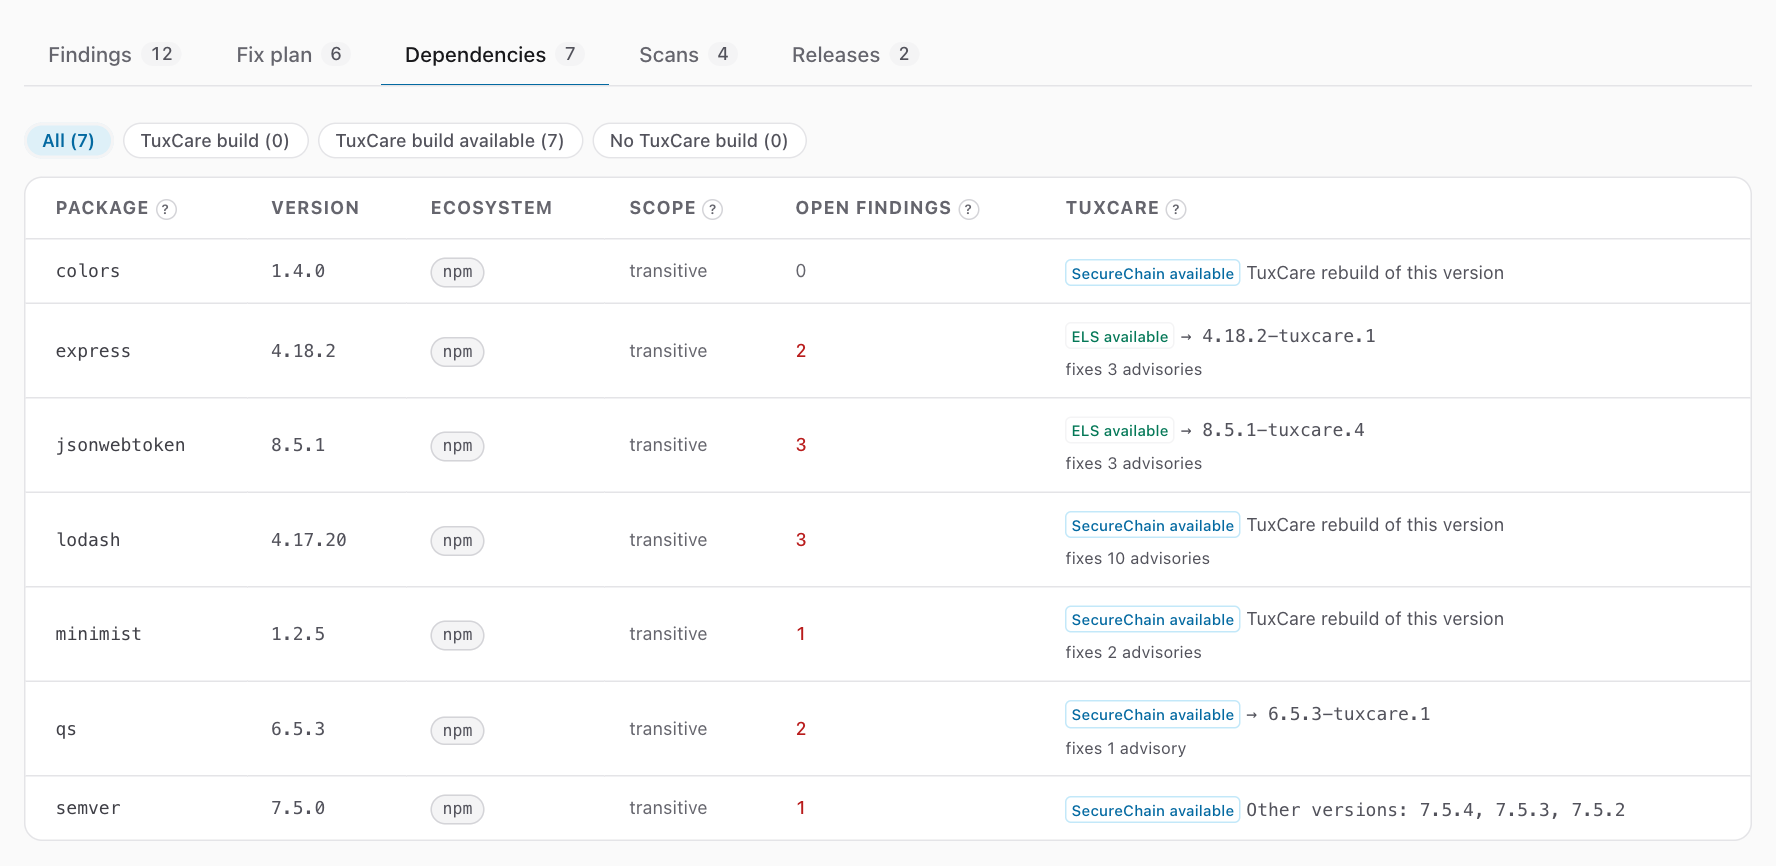Screen dimensions: 1776x866
Task: Click the SecureChain available badge for semver
Action: (1152, 811)
